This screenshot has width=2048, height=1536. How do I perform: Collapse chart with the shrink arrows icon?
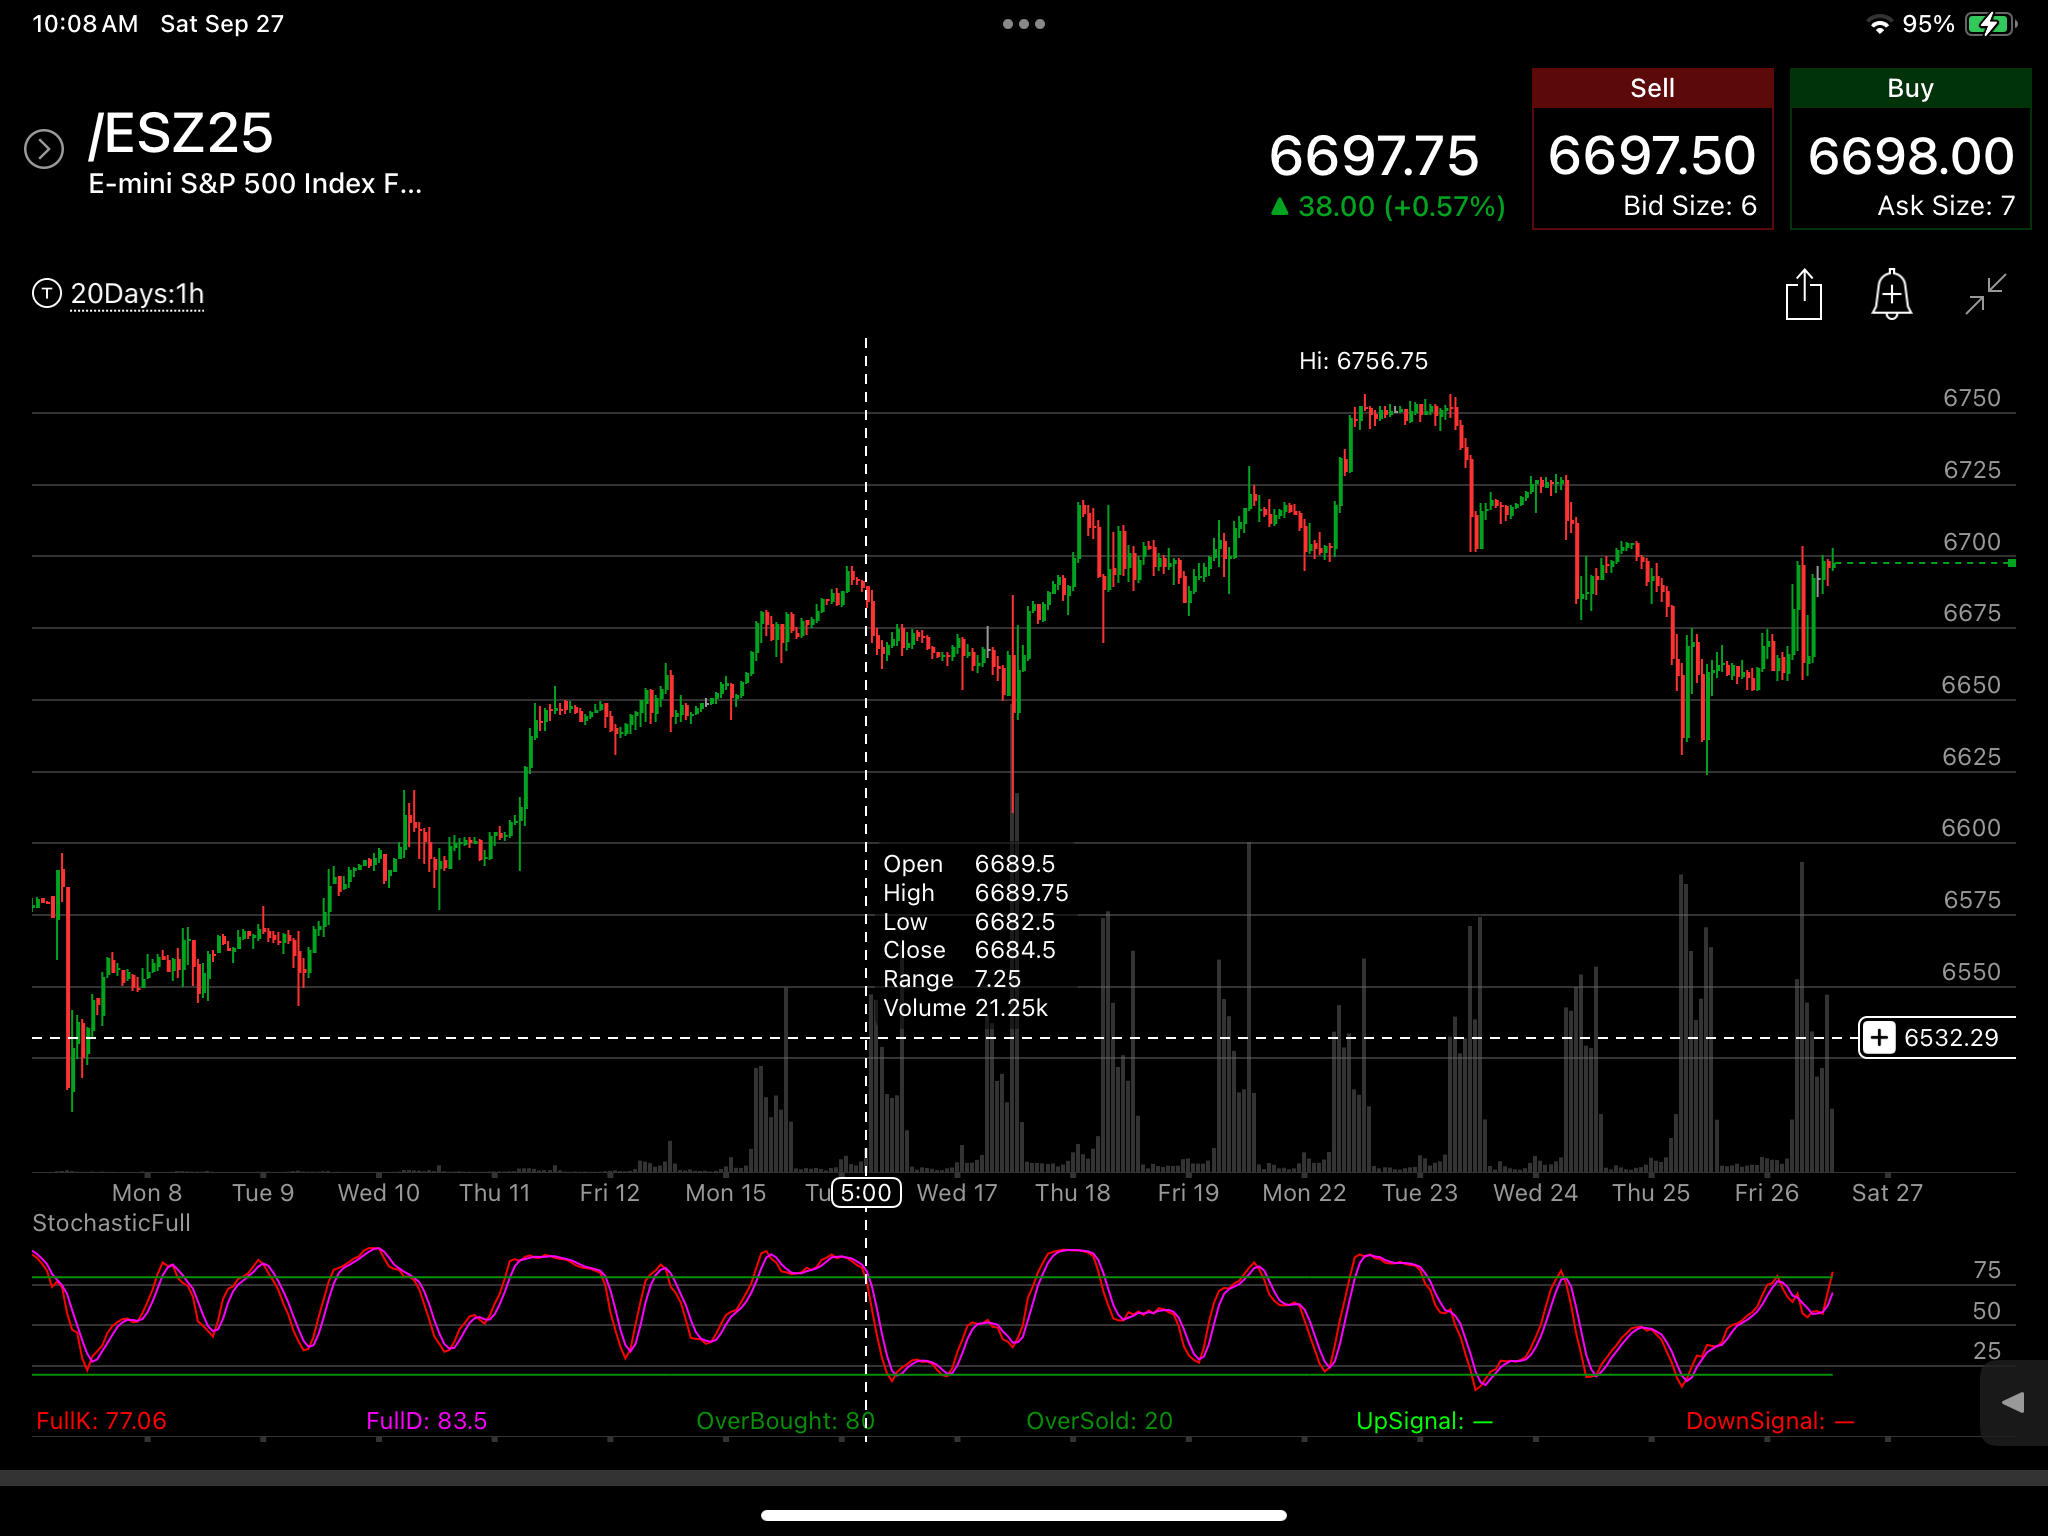tap(1985, 295)
